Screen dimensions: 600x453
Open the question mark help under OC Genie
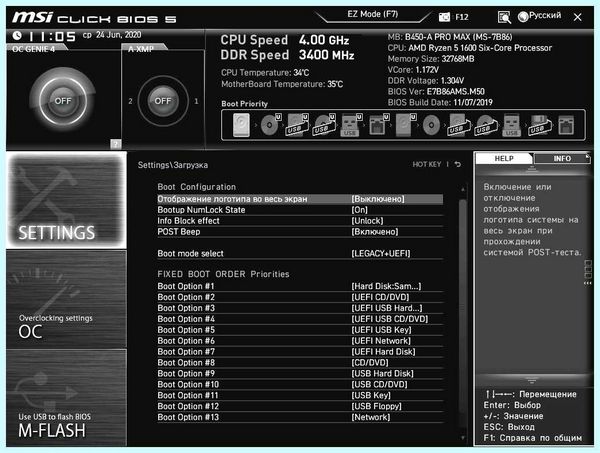[x=116, y=144]
